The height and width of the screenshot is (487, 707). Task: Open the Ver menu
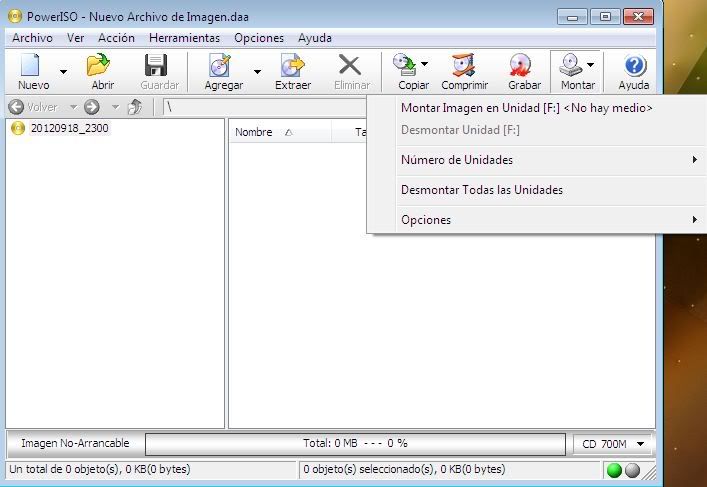click(75, 38)
